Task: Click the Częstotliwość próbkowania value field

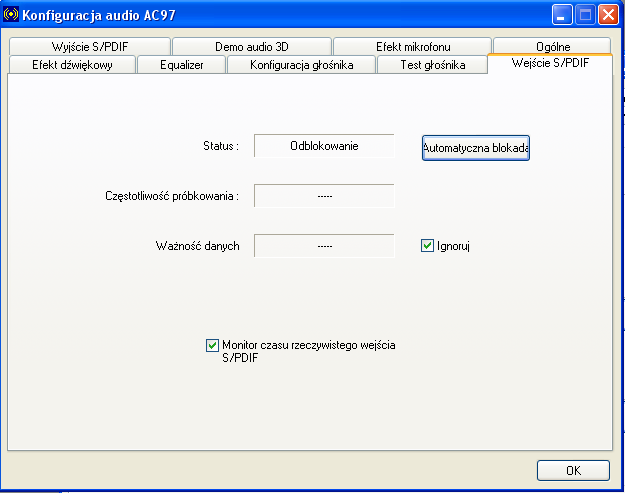Action: coord(324,196)
